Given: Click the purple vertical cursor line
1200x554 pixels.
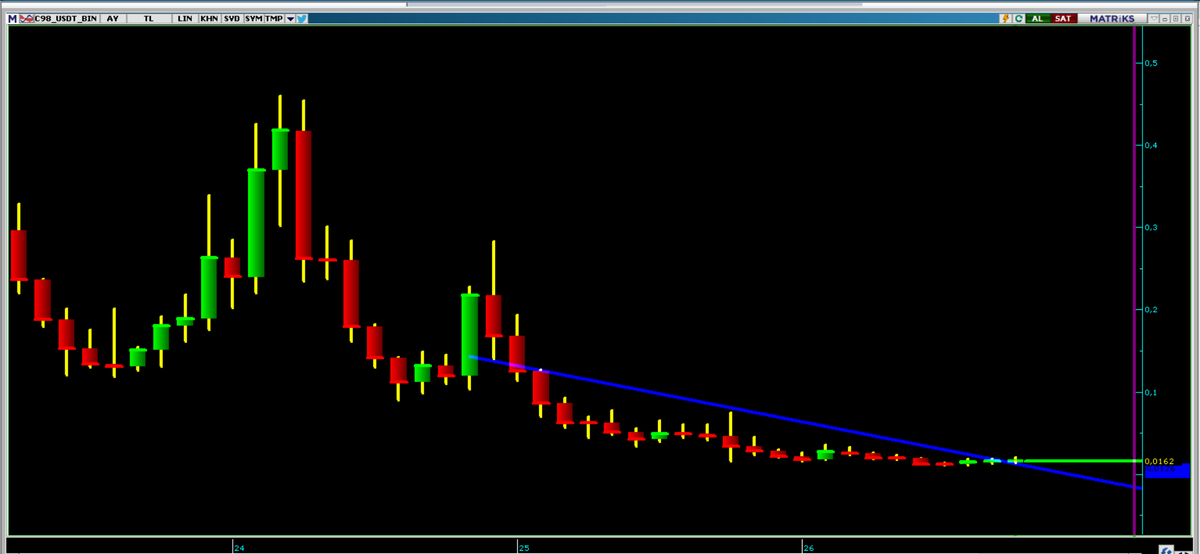Looking at the screenshot, I should click(x=1134, y=280).
